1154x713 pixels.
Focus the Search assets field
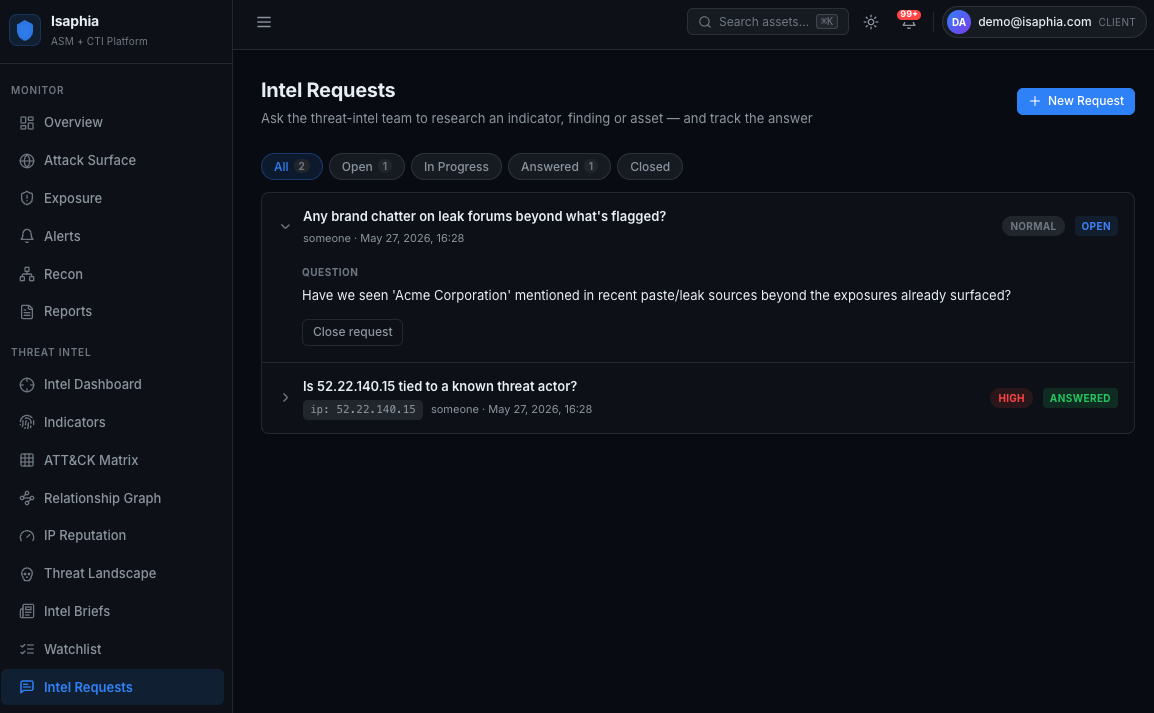[x=768, y=22]
